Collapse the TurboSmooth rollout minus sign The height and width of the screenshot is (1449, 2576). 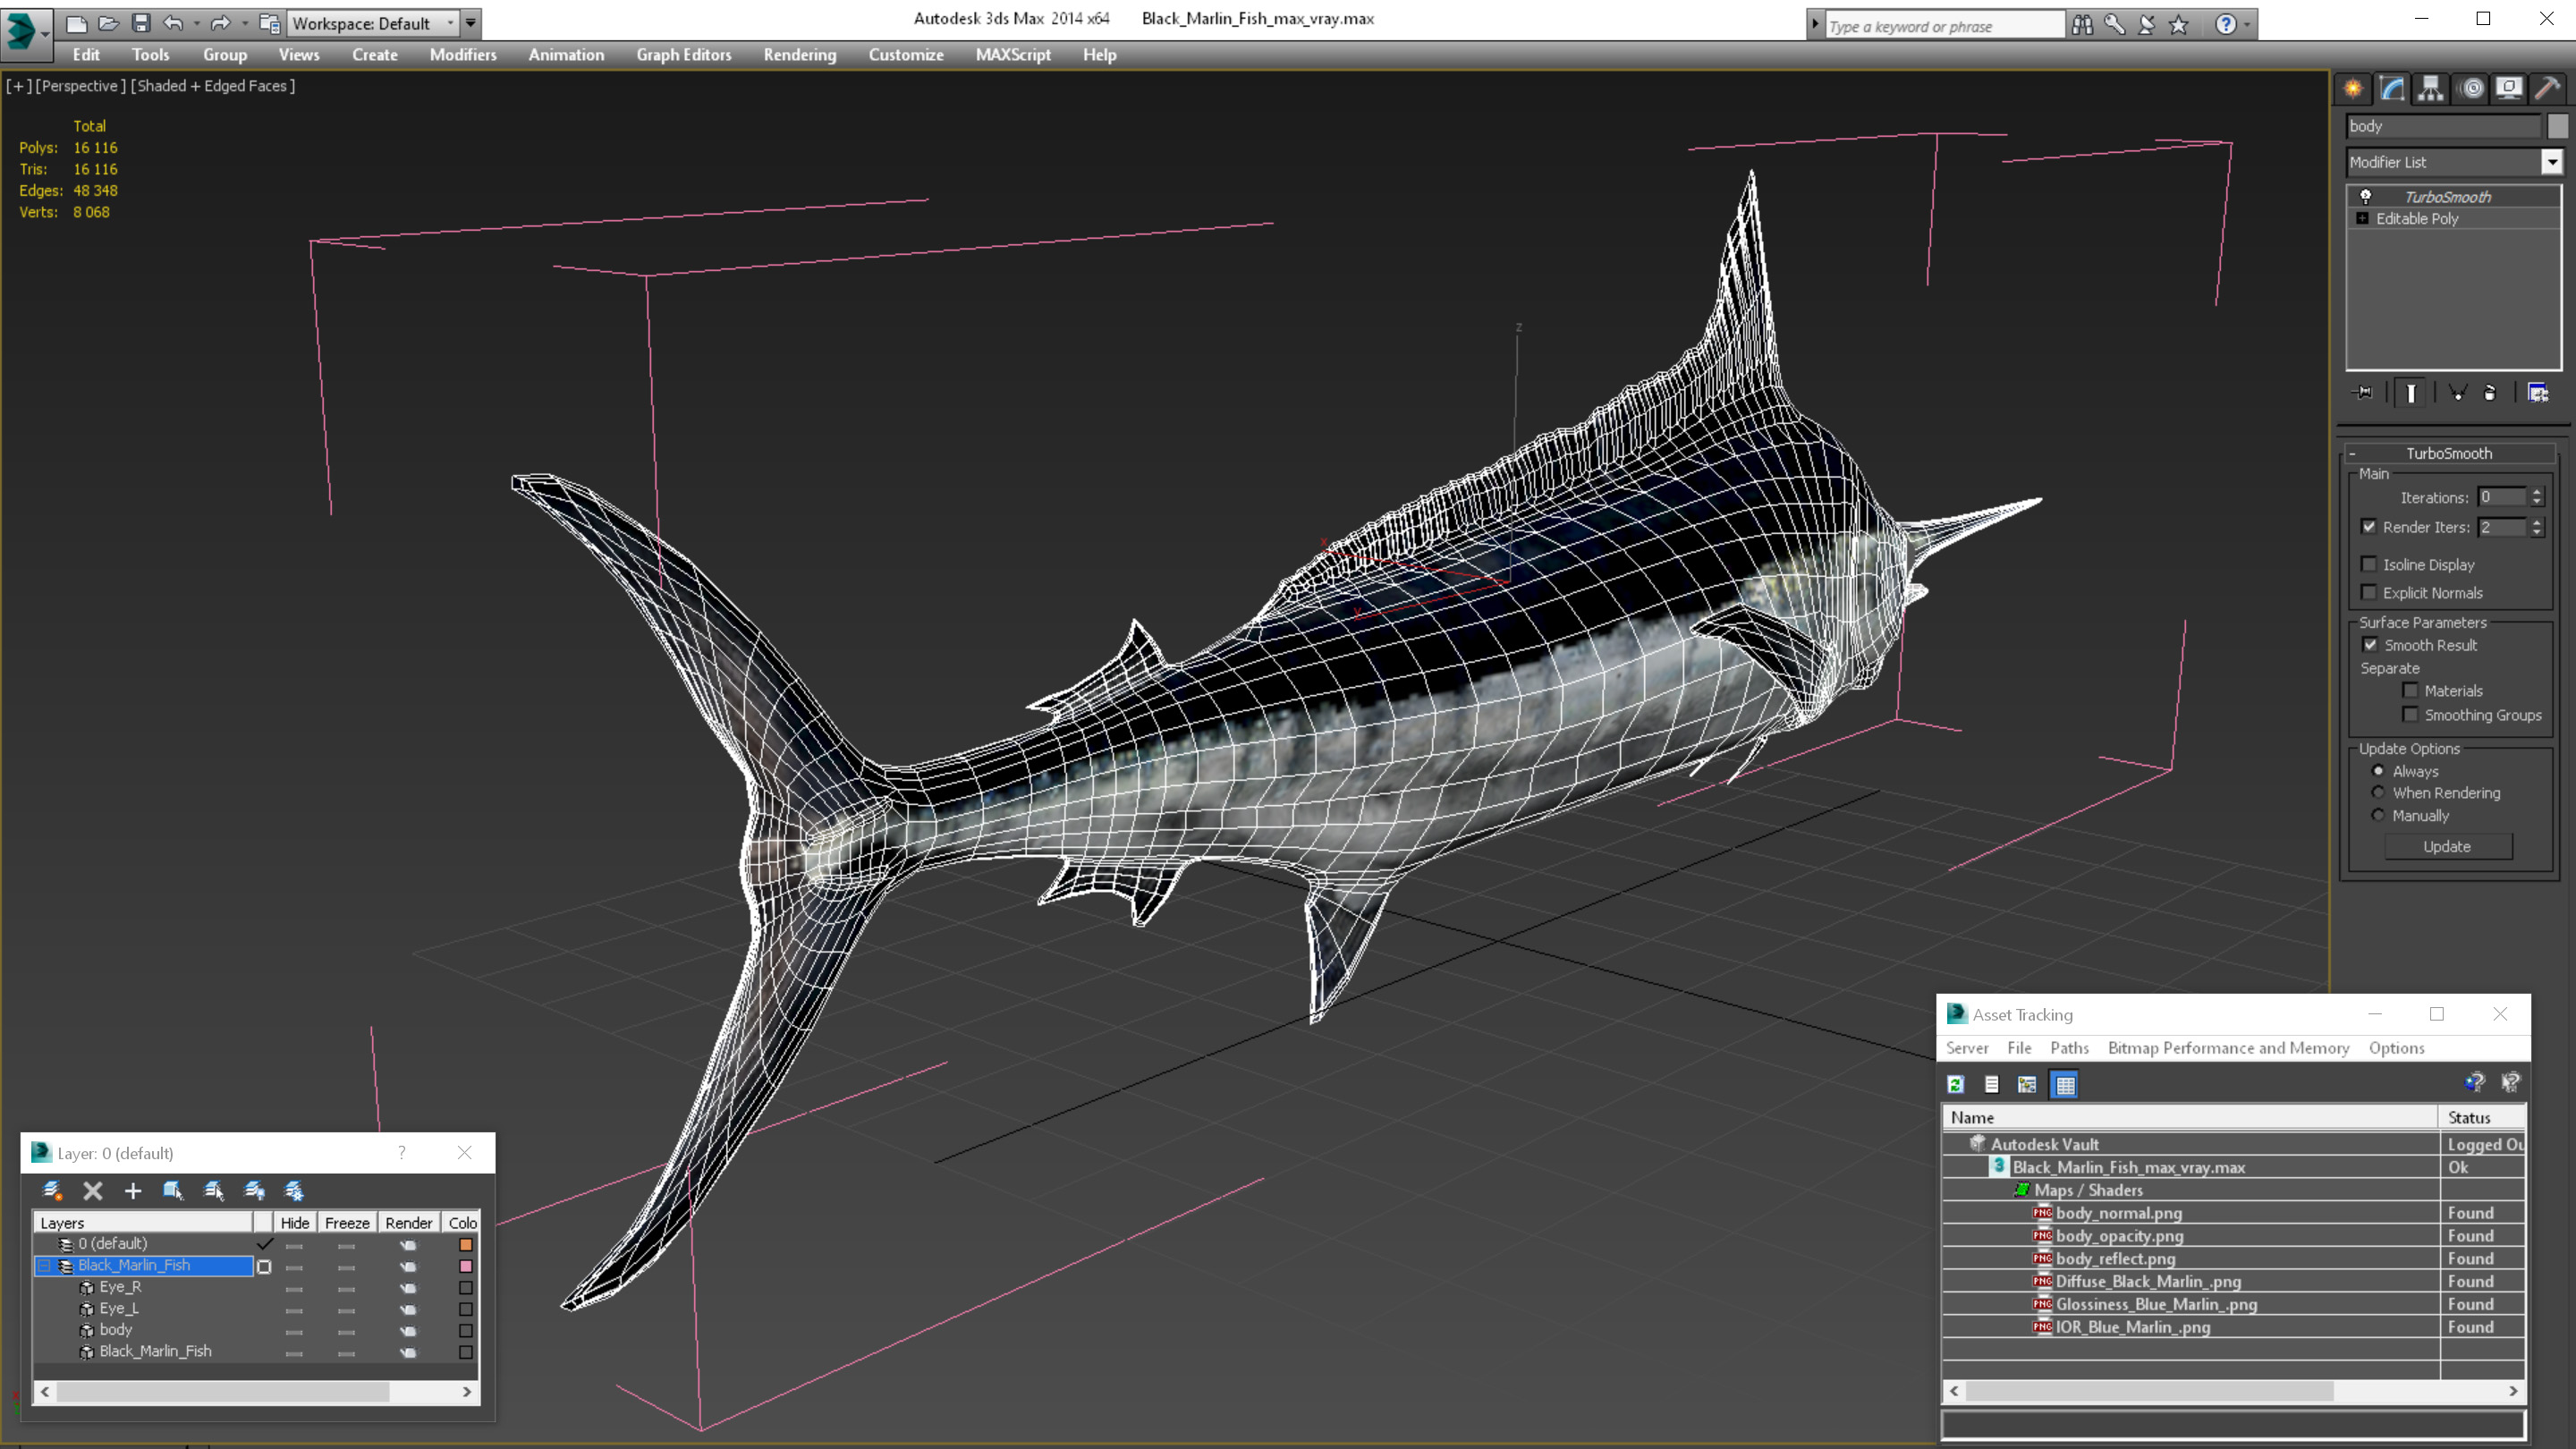coord(2352,454)
